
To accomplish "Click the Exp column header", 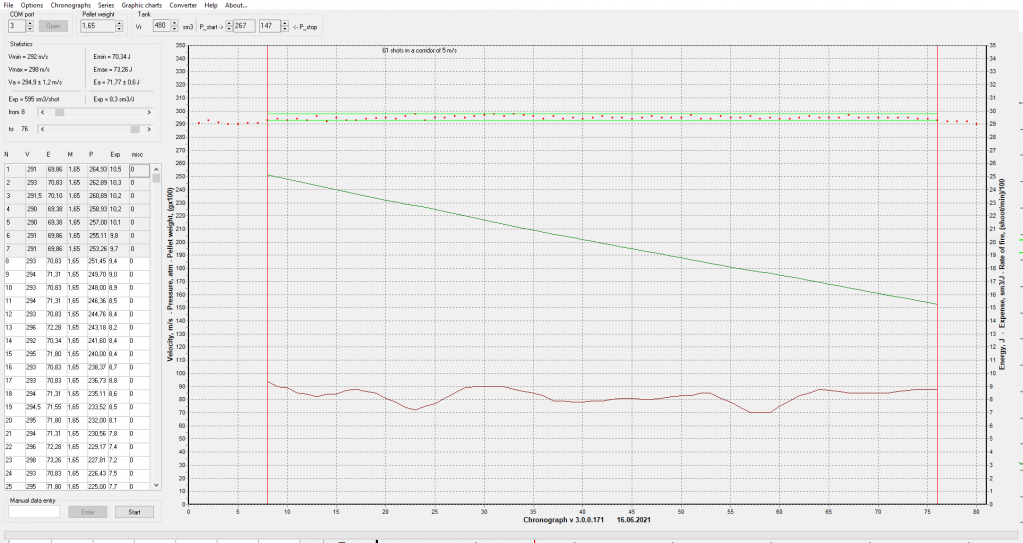I will [115, 155].
